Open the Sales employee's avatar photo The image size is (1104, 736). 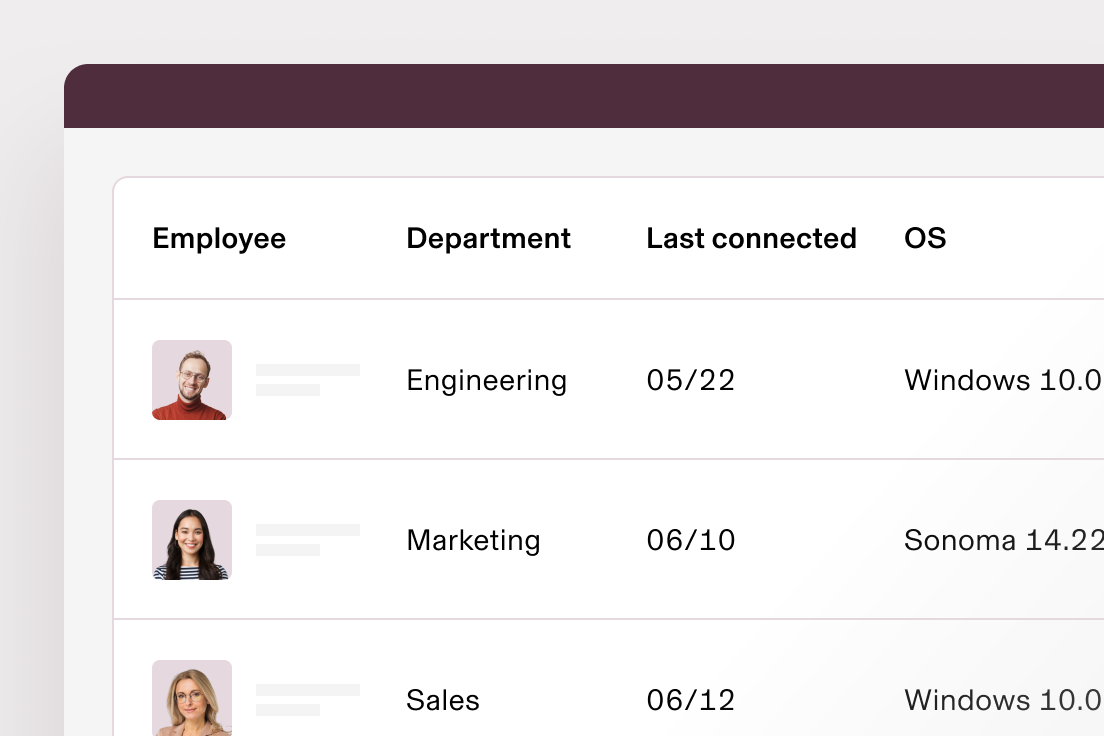click(x=192, y=698)
